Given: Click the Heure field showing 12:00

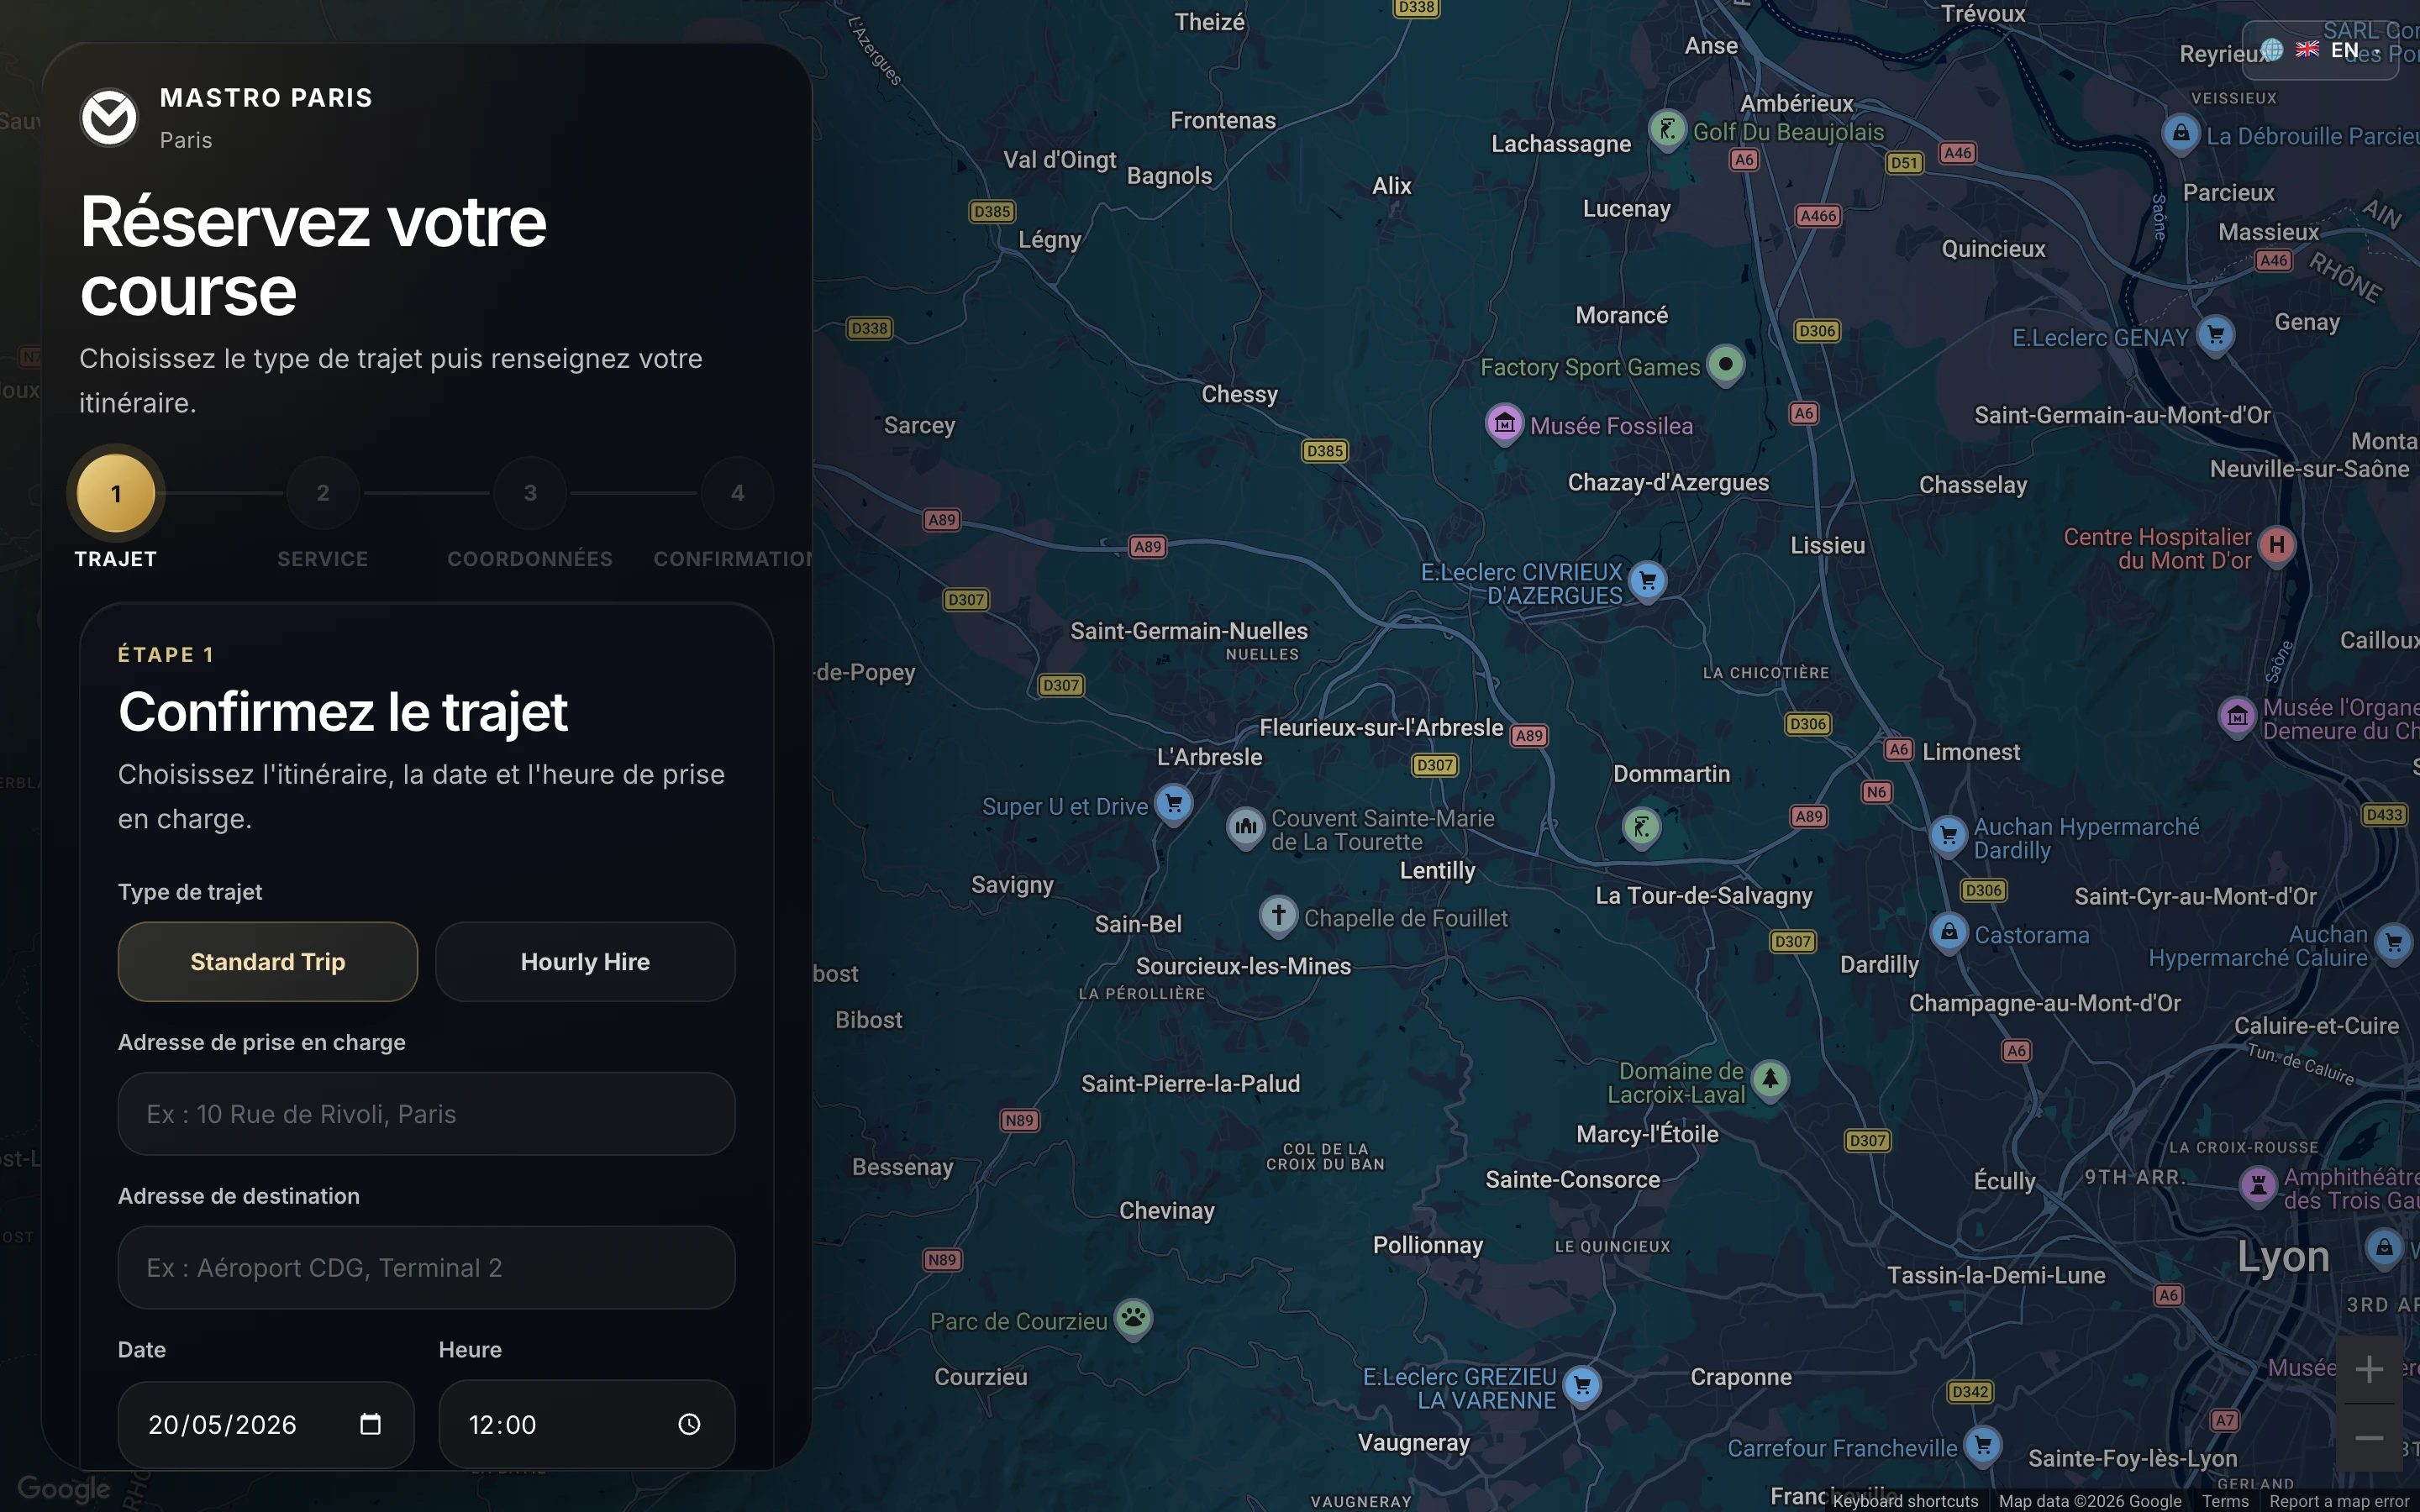Looking at the screenshot, I should pos(587,1425).
